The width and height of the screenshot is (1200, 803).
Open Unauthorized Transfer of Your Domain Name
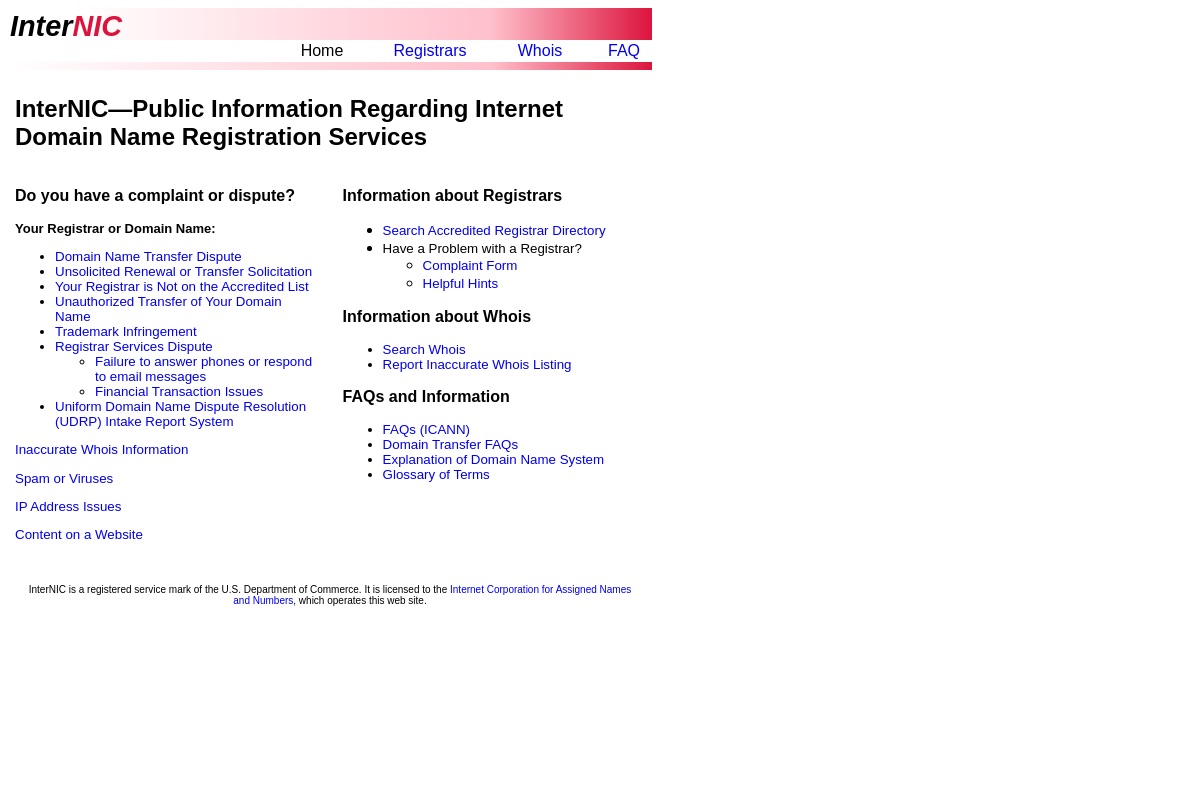[168, 309]
